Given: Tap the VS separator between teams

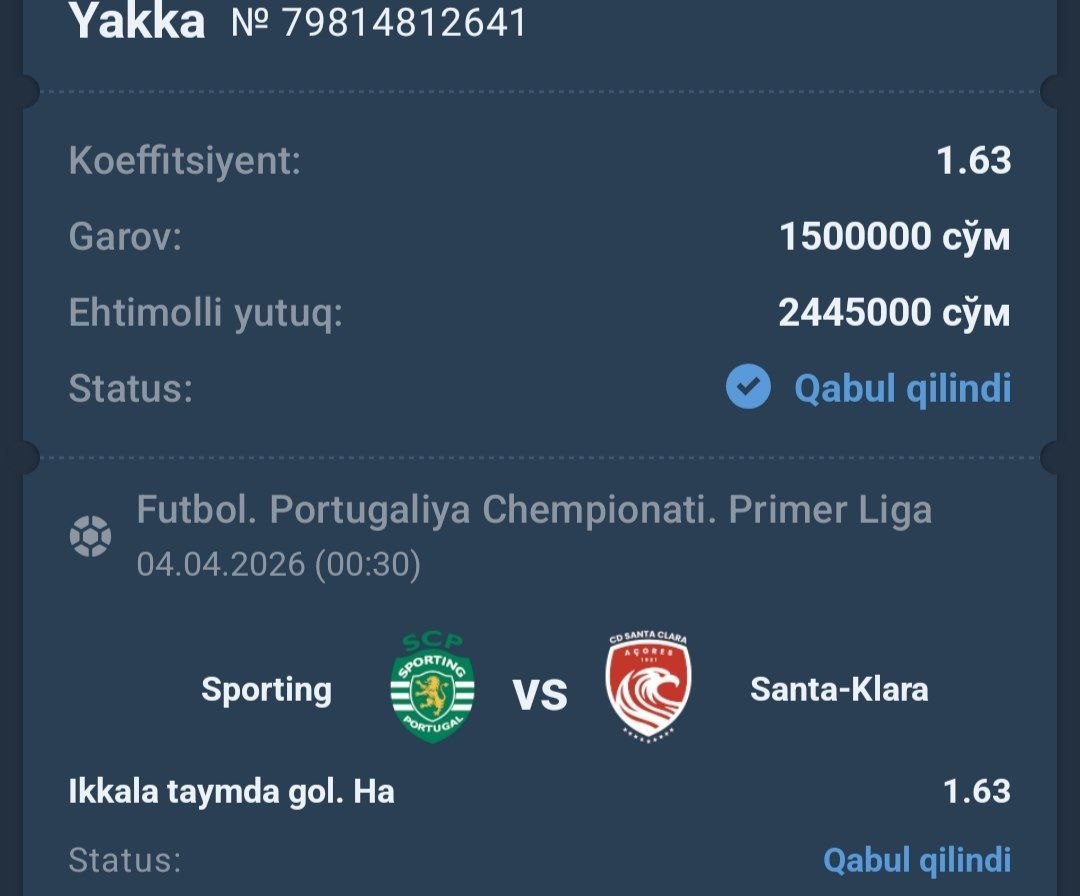Looking at the screenshot, I should pos(540,694).
